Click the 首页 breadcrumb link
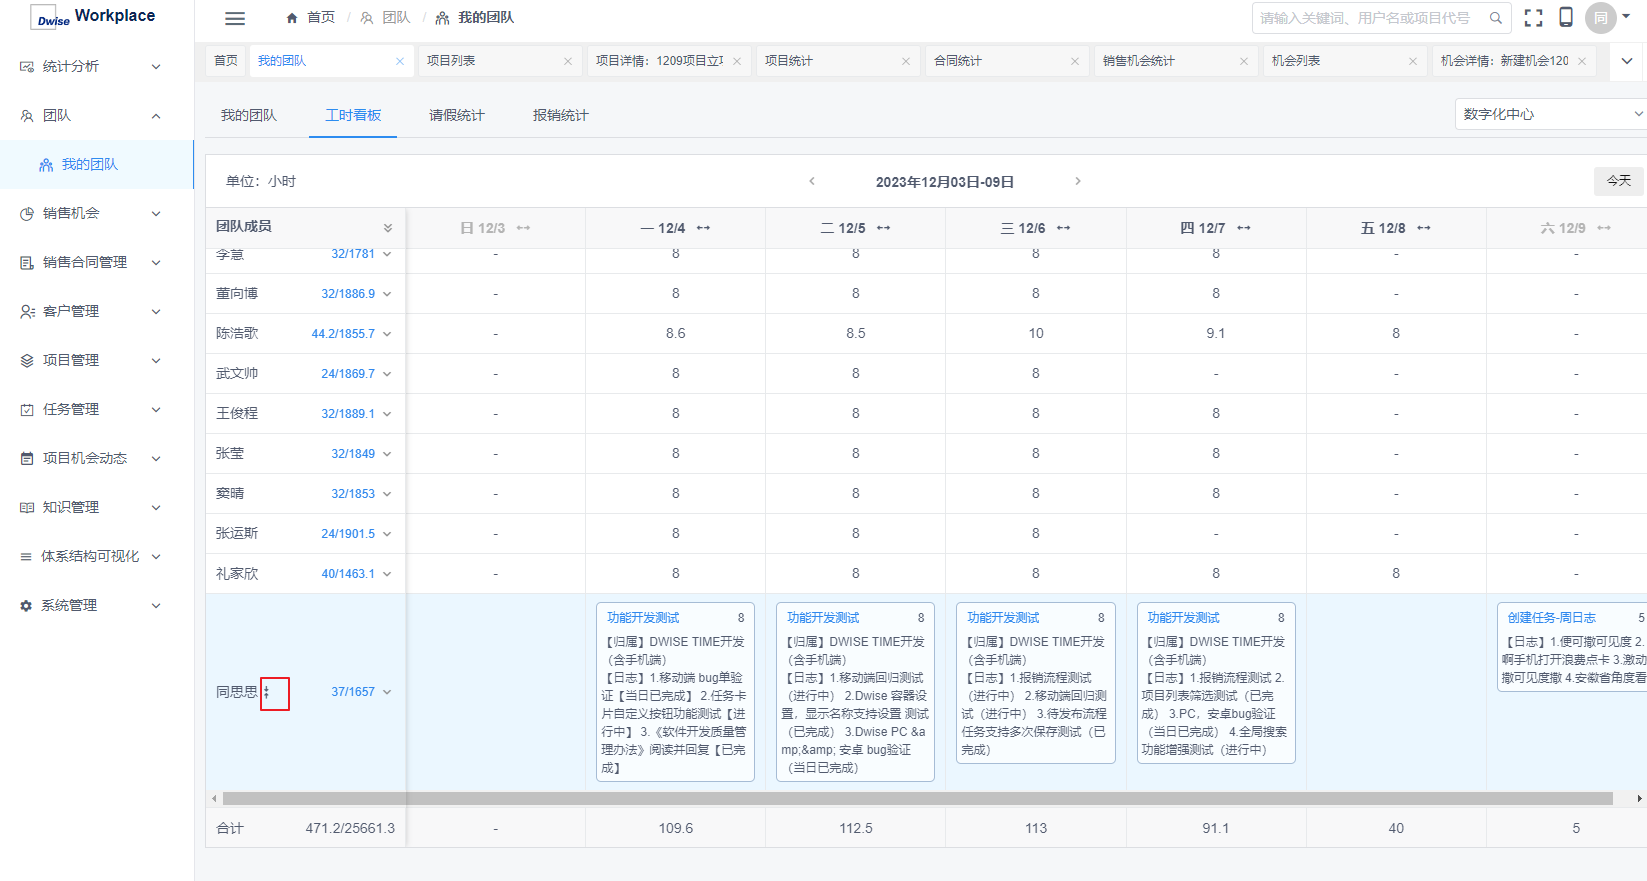 point(311,18)
